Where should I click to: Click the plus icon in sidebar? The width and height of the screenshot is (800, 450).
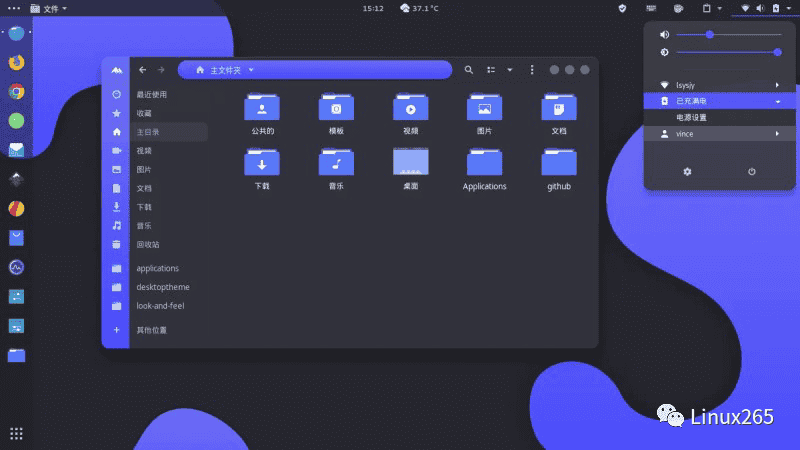click(116, 330)
